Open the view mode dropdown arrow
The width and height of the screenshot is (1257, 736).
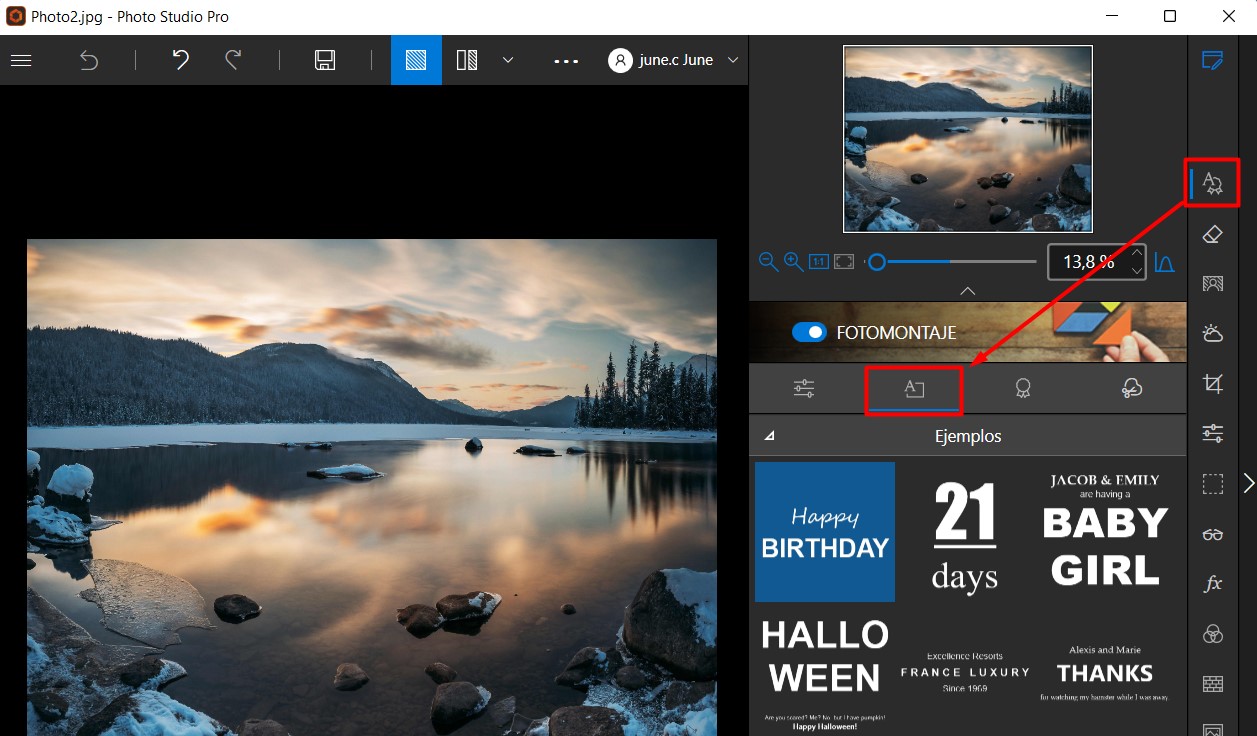point(508,60)
